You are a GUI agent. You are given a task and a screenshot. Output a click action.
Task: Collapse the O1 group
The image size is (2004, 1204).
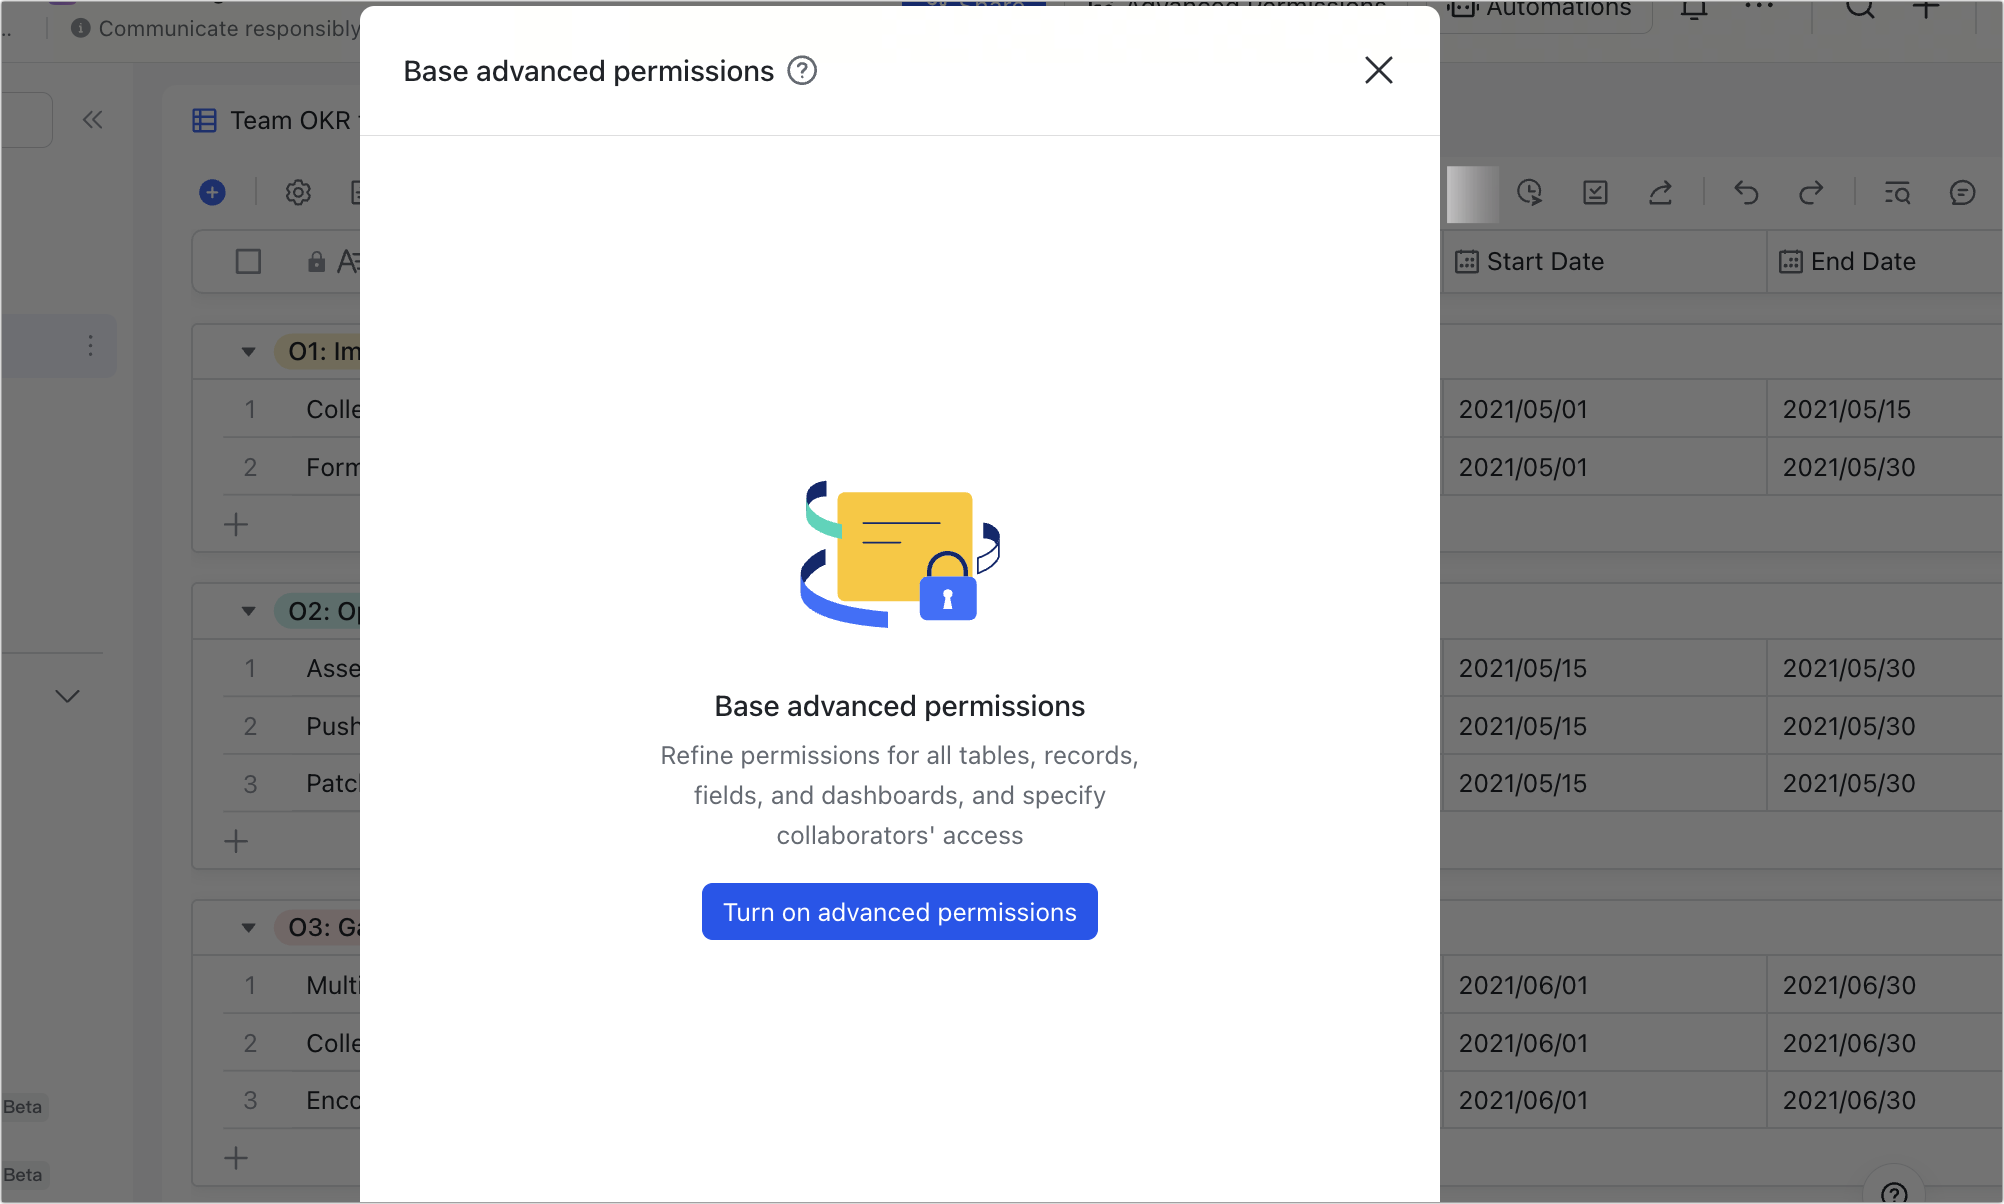point(248,351)
